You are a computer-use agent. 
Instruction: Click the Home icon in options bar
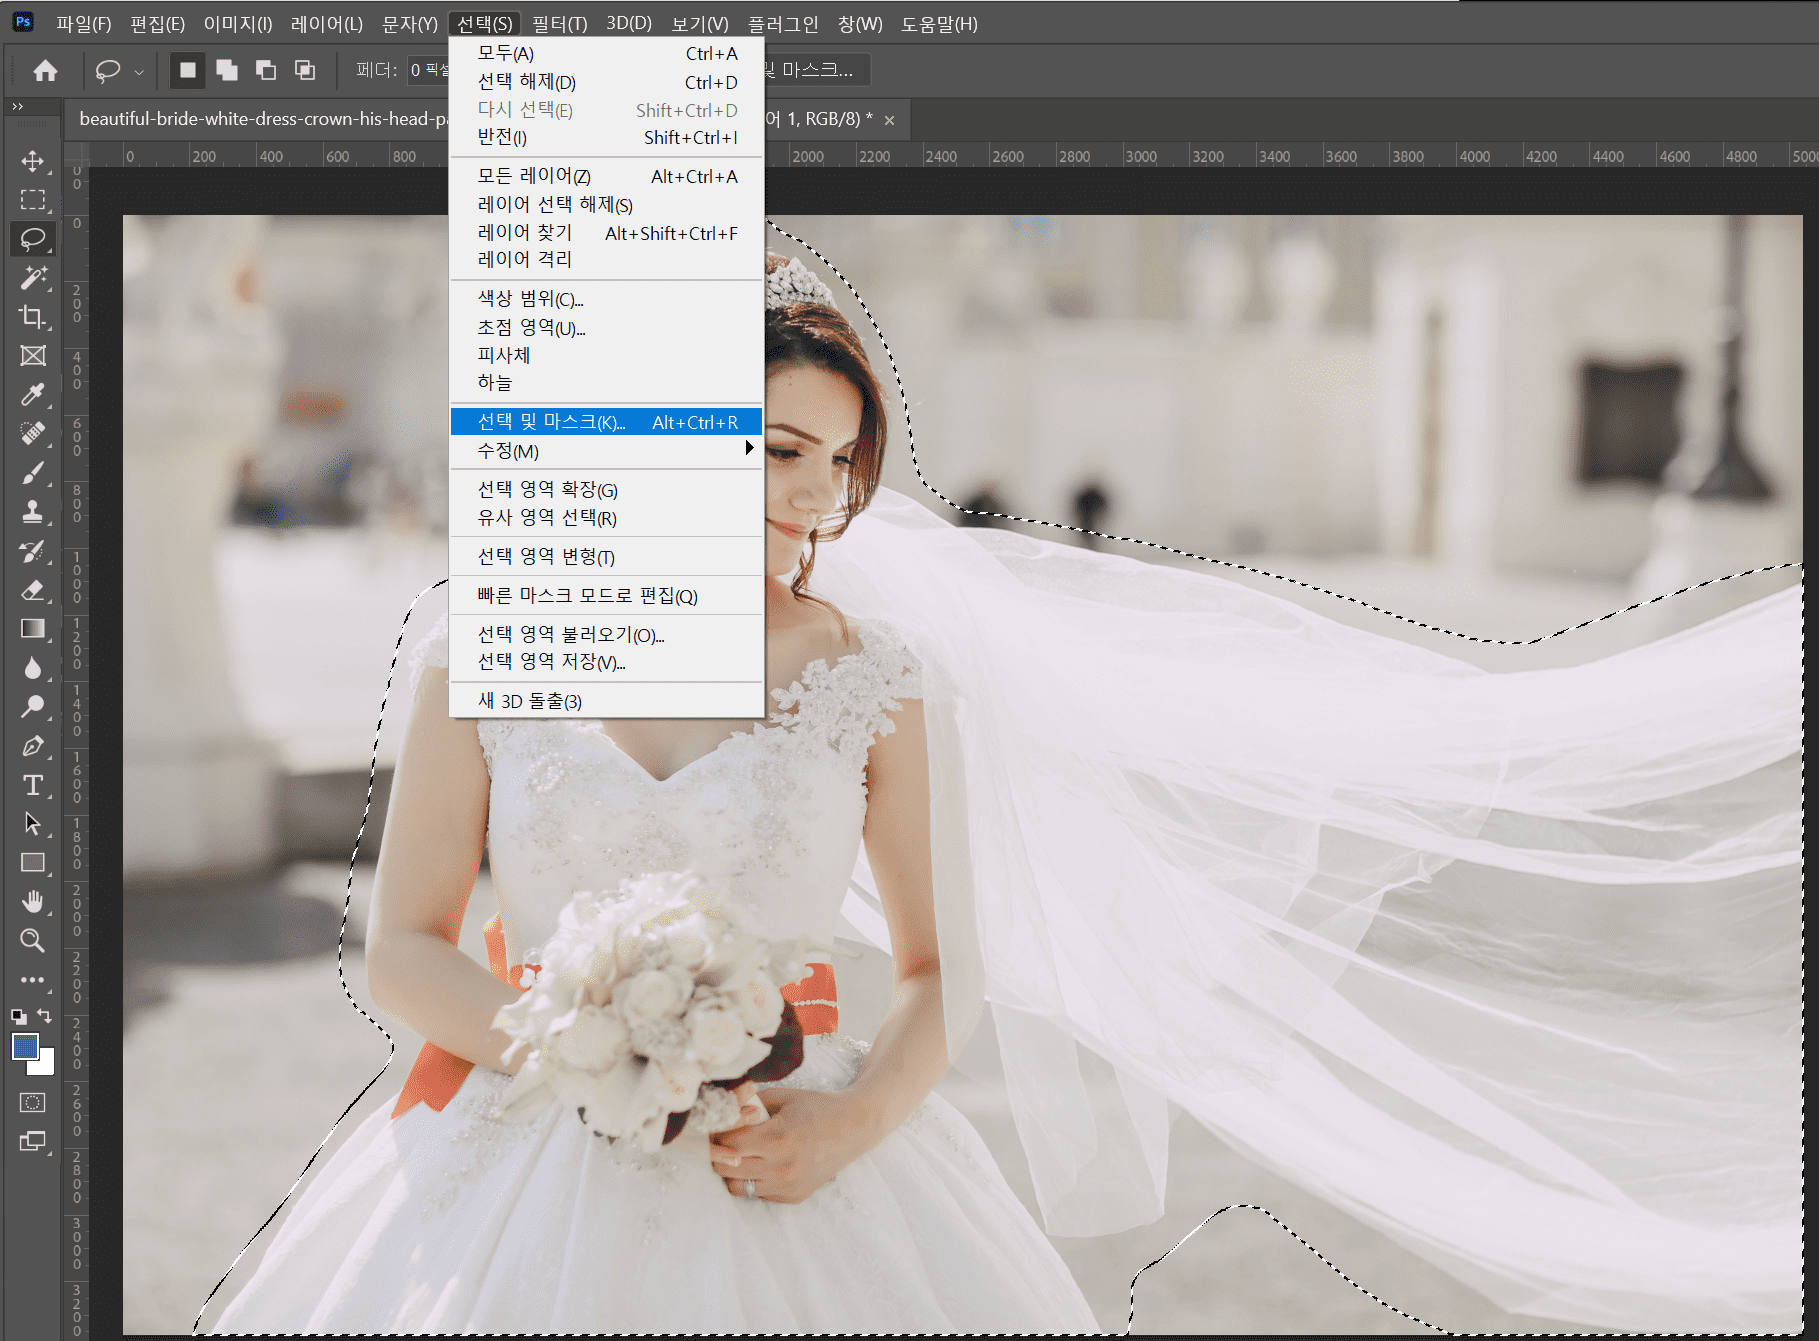pos(45,70)
